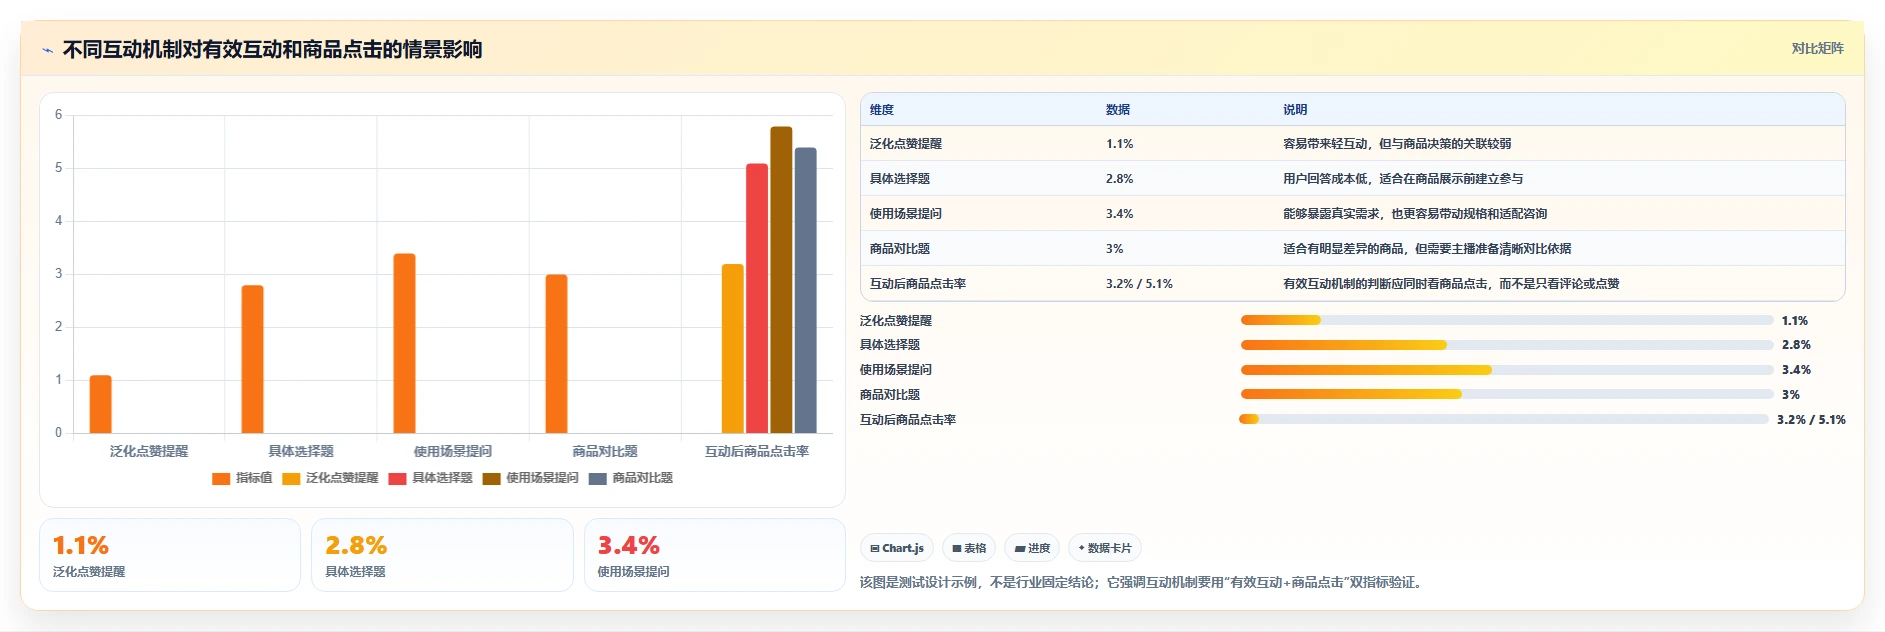Click the 对比矩阵 label in the header

click(x=1817, y=48)
